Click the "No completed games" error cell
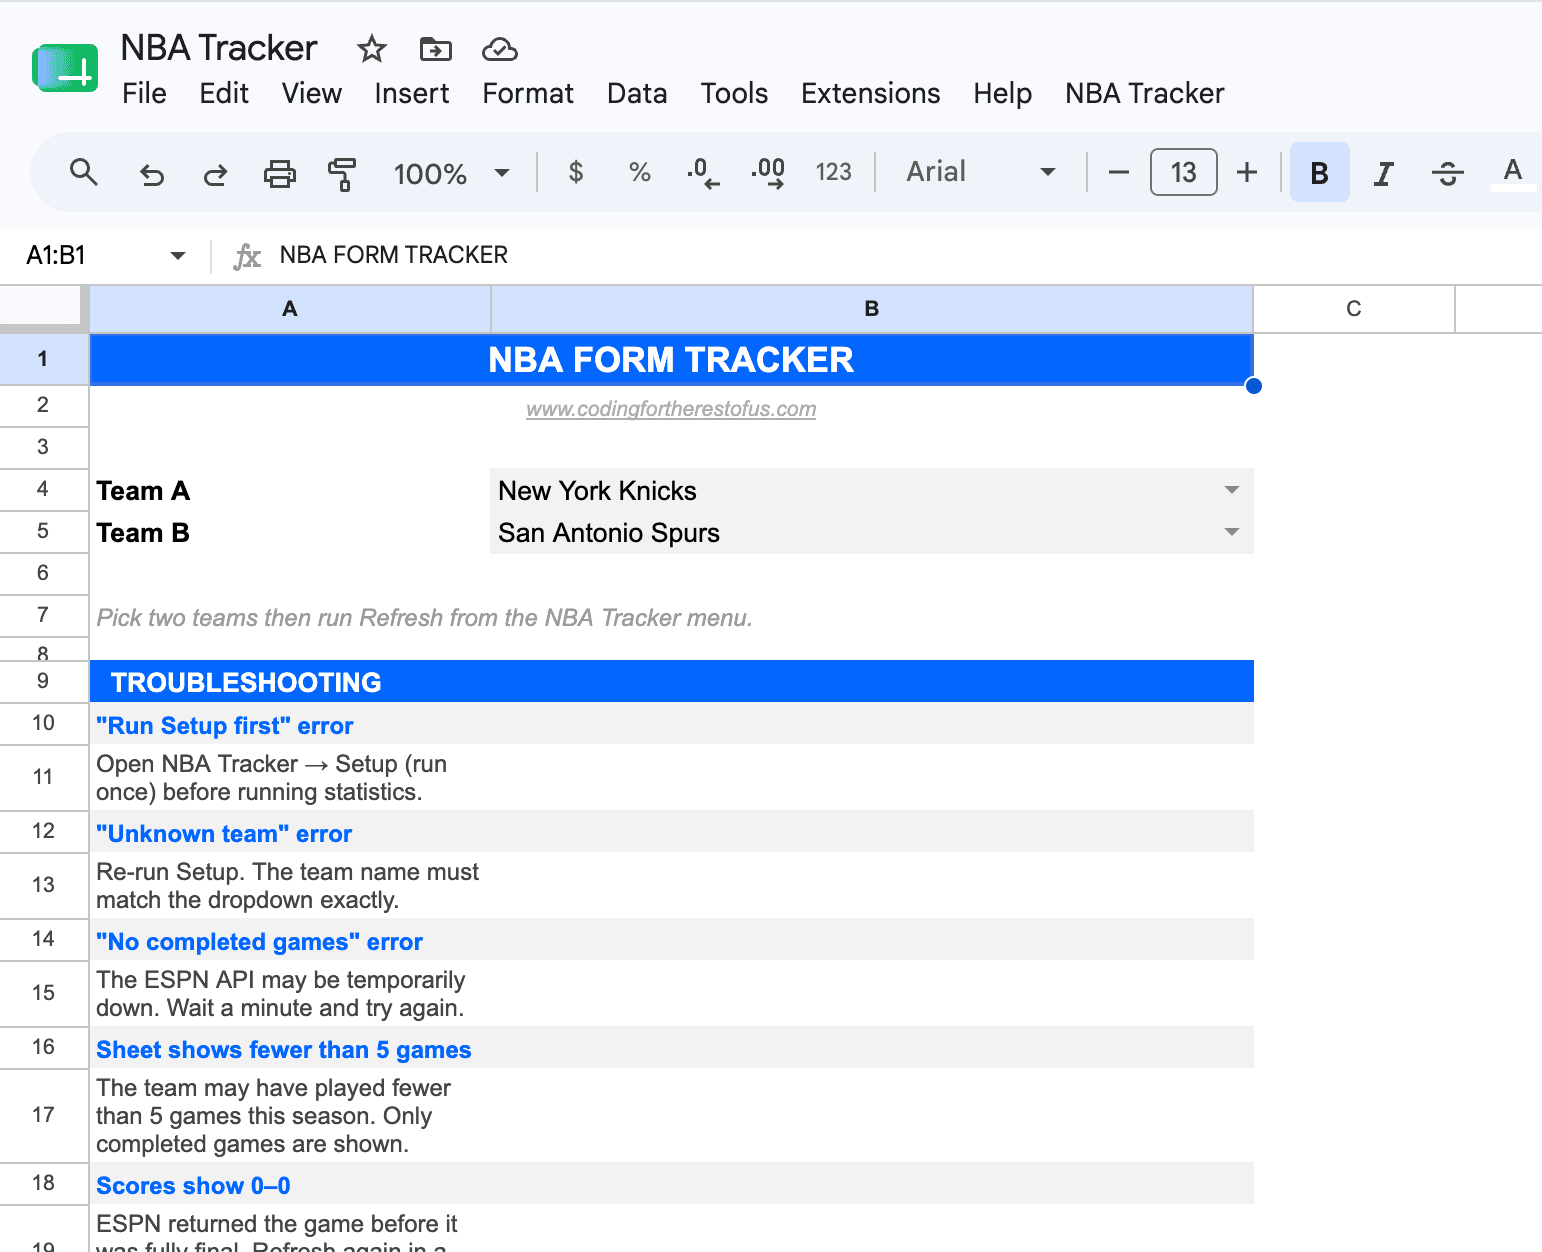This screenshot has width=1542, height=1252. coord(671,940)
